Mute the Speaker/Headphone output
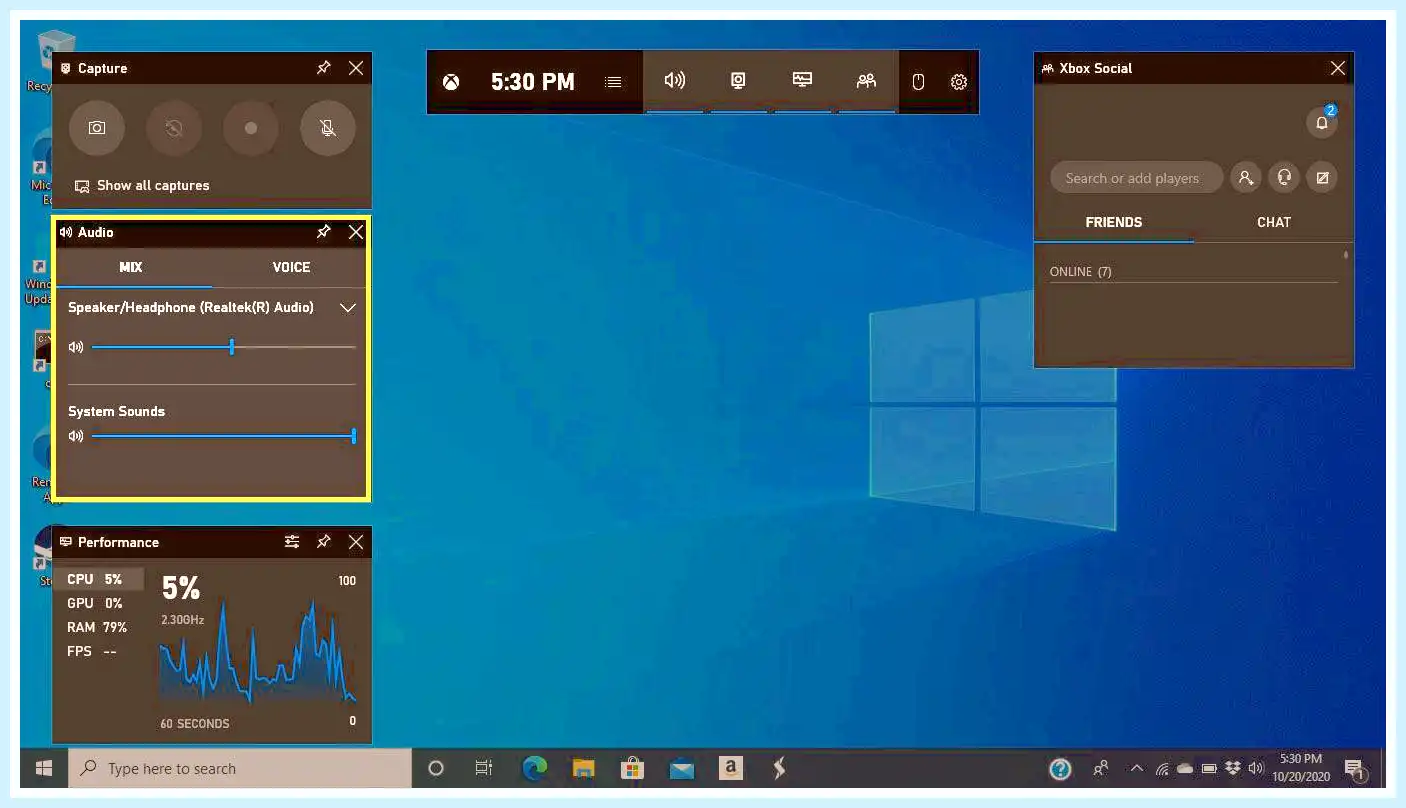The width and height of the screenshot is (1406, 808). coord(76,347)
